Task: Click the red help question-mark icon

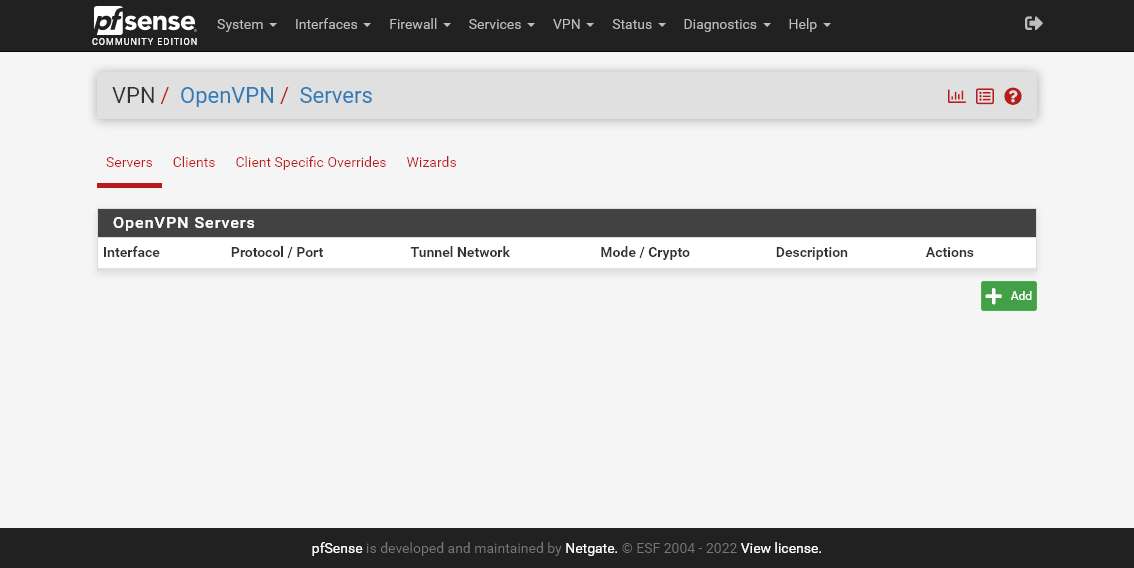Action: click(1012, 96)
